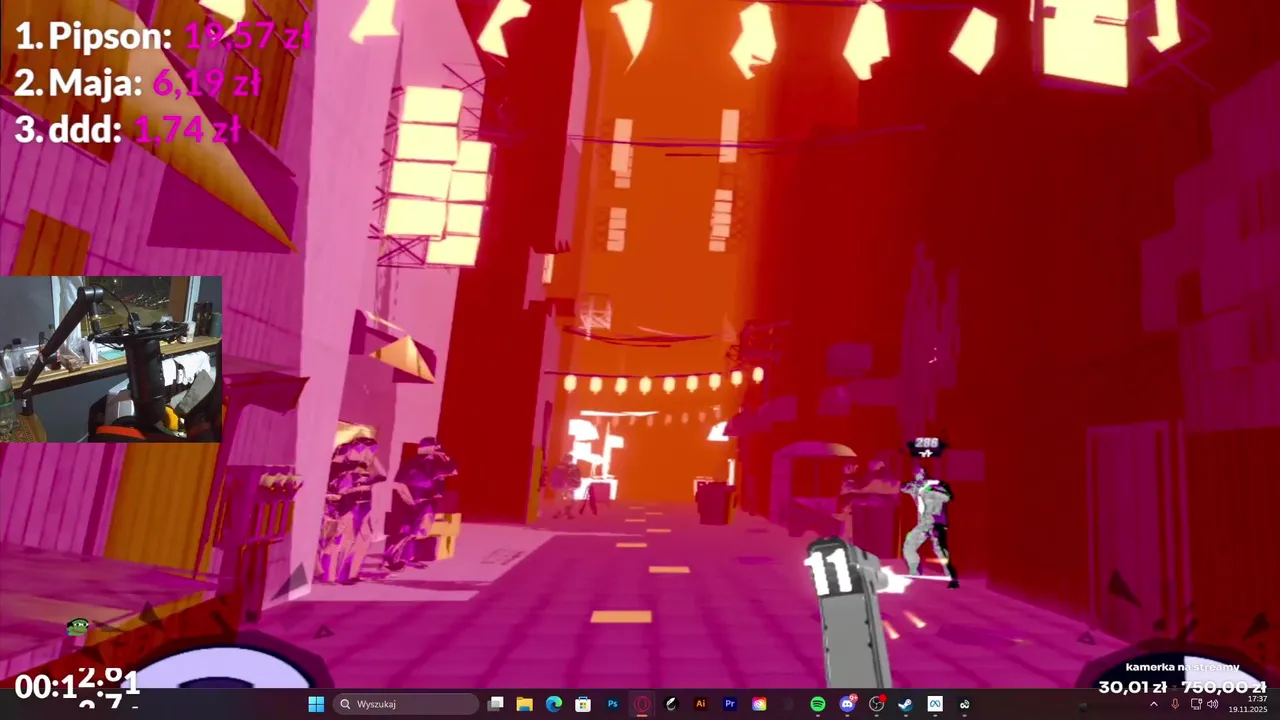Switch to Spotify in the taskbar
The height and width of the screenshot is (720, 1280).
818,704
